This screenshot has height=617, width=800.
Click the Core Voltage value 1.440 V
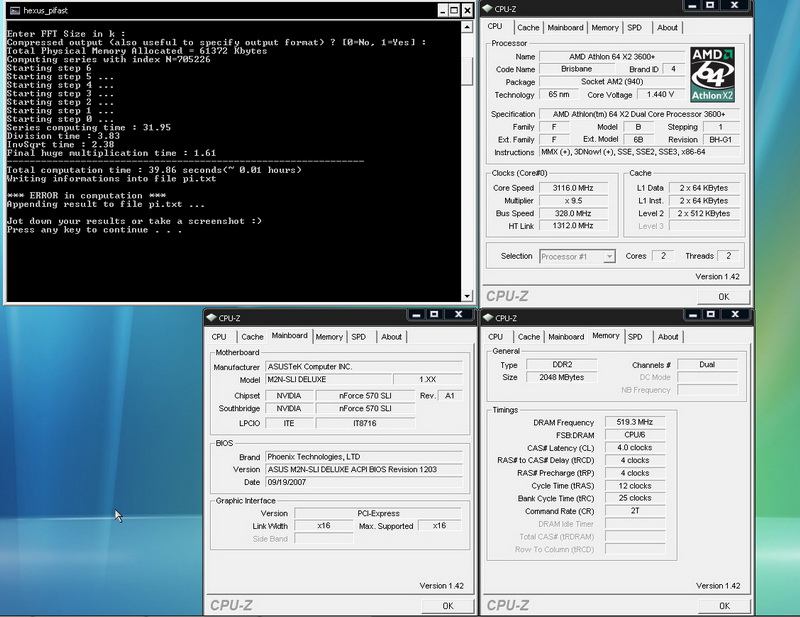[x=661, y=94]
